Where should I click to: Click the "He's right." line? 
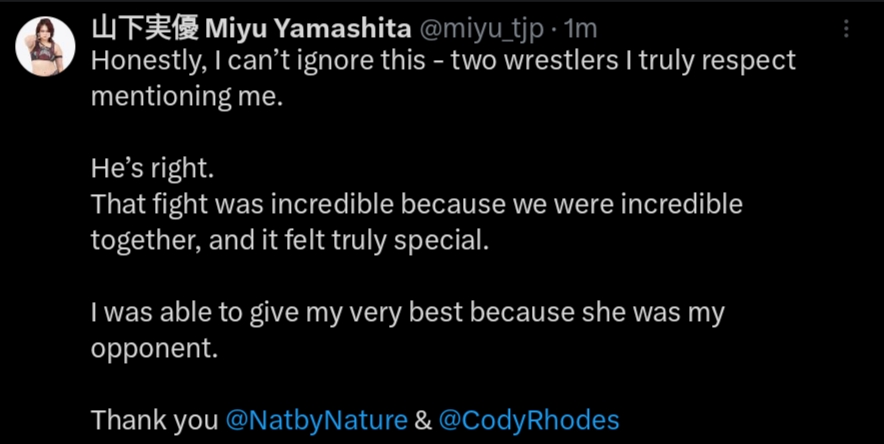(x=147, y=169)
